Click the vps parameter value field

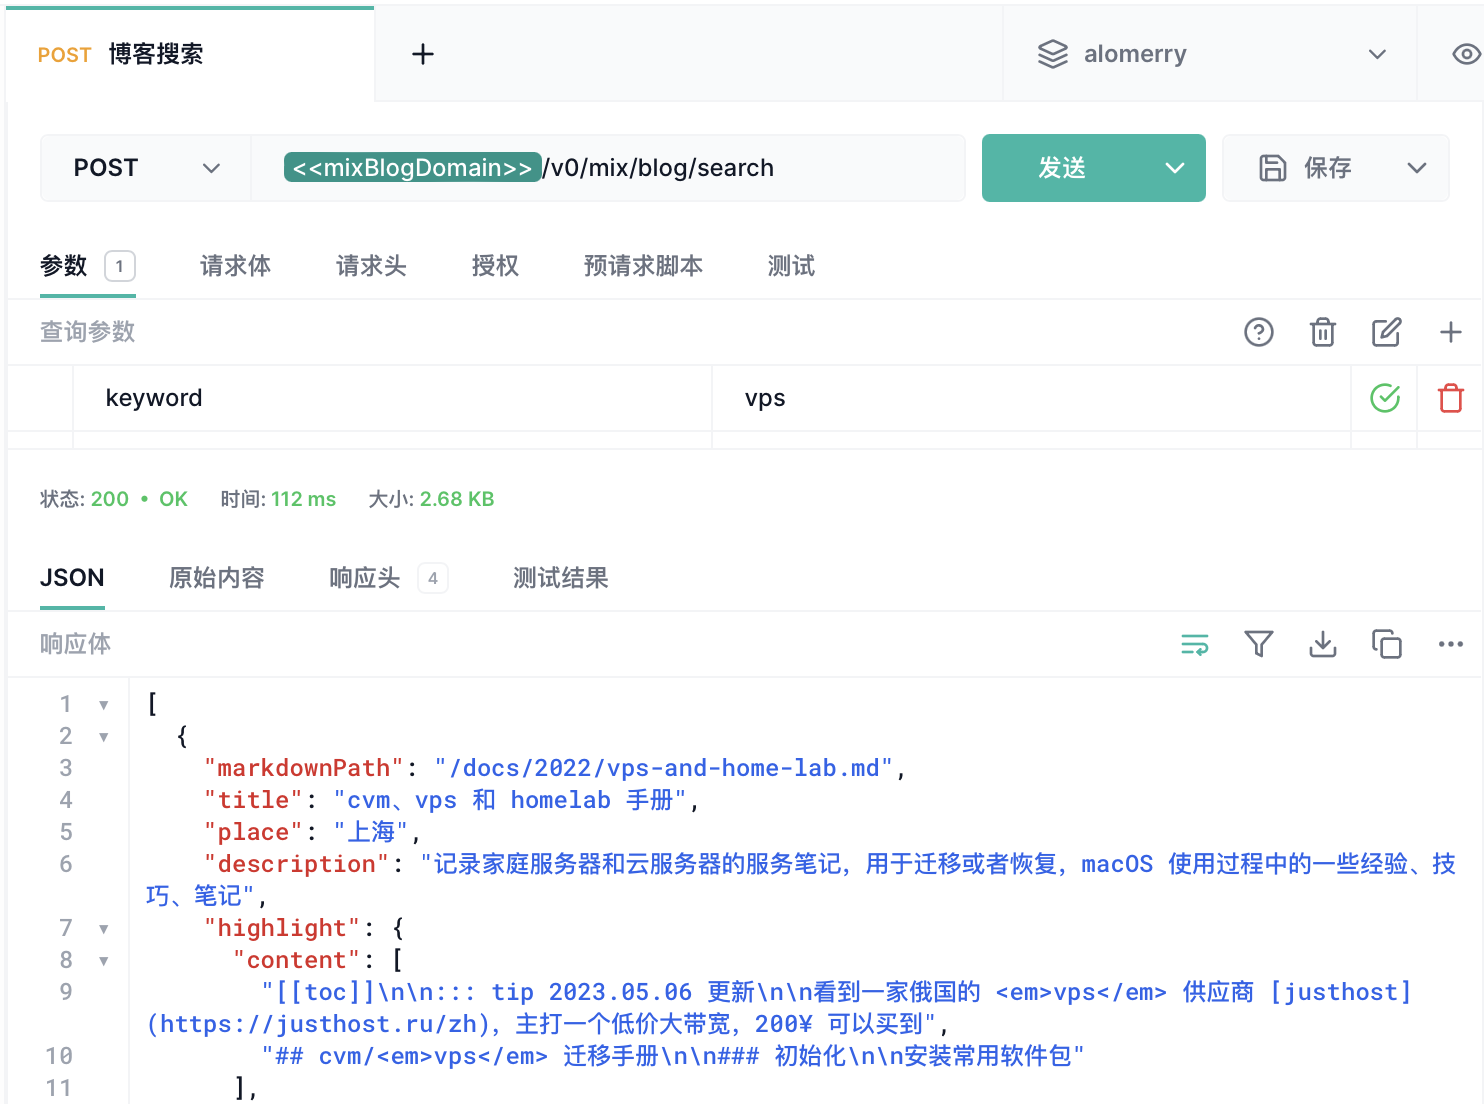click(x=1031, y=398)
